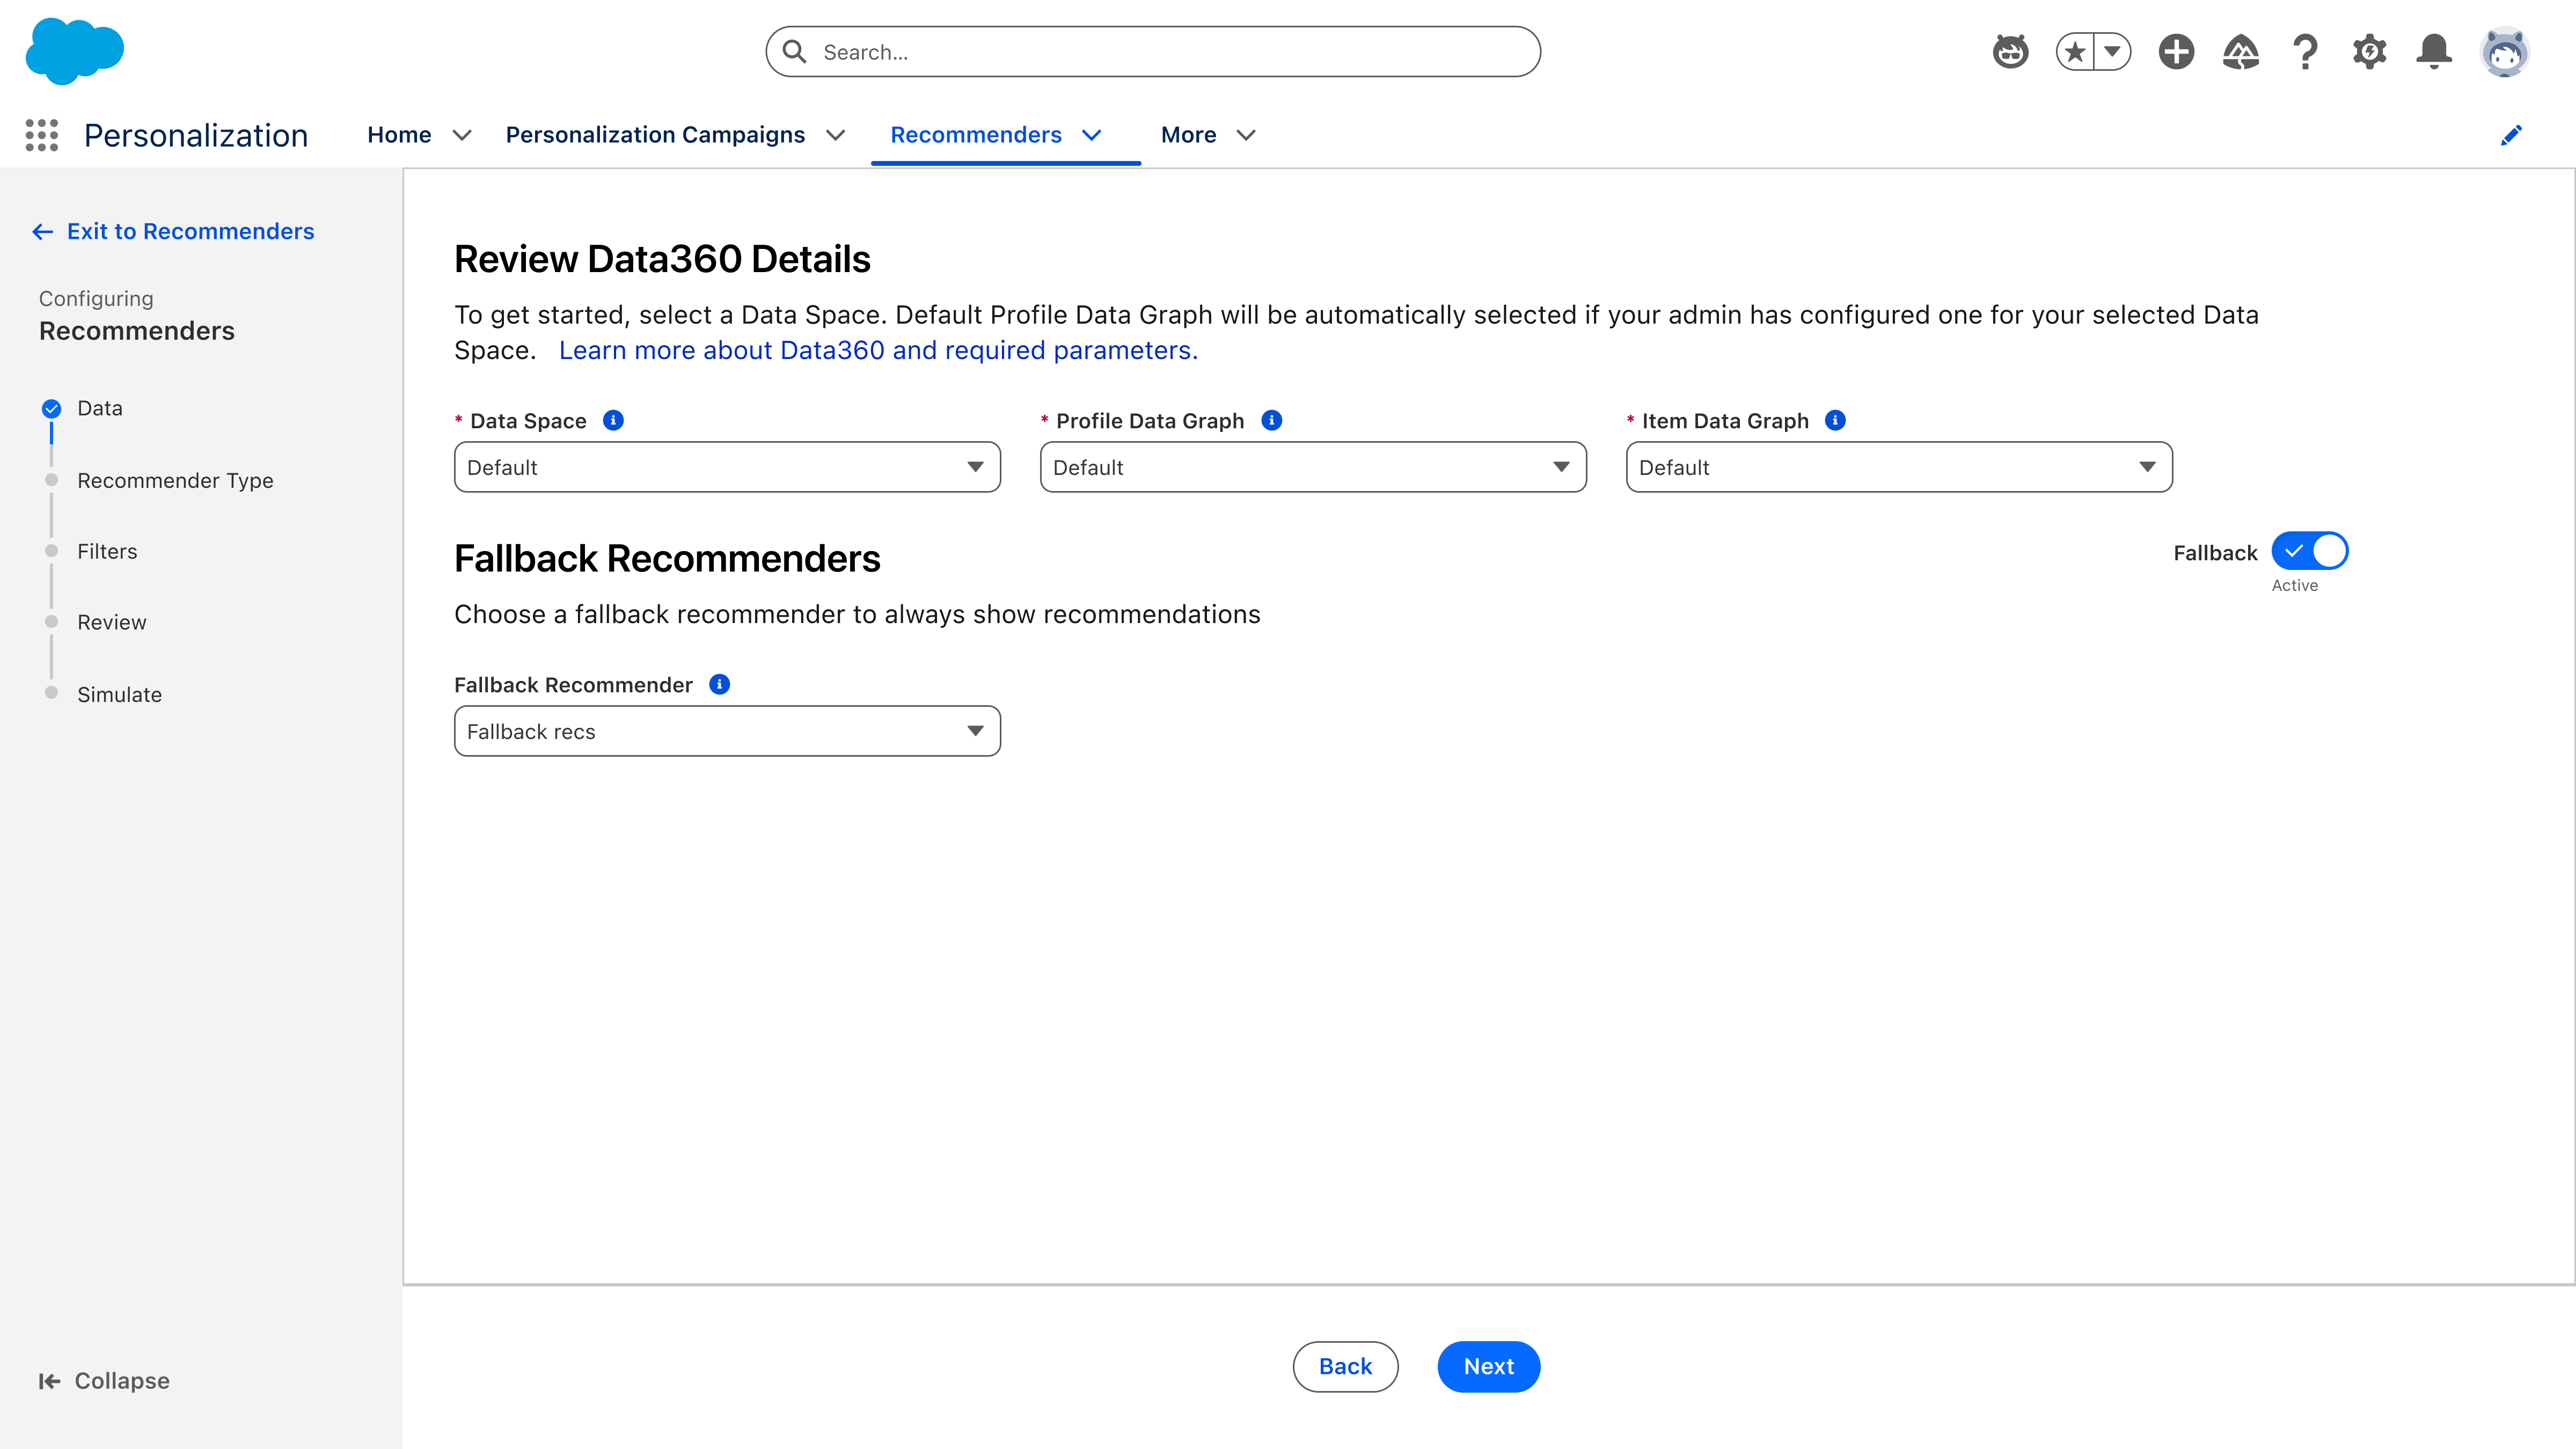Go to the Simulate step
The image size is (2576, 1449).
[x=119, y=695]
